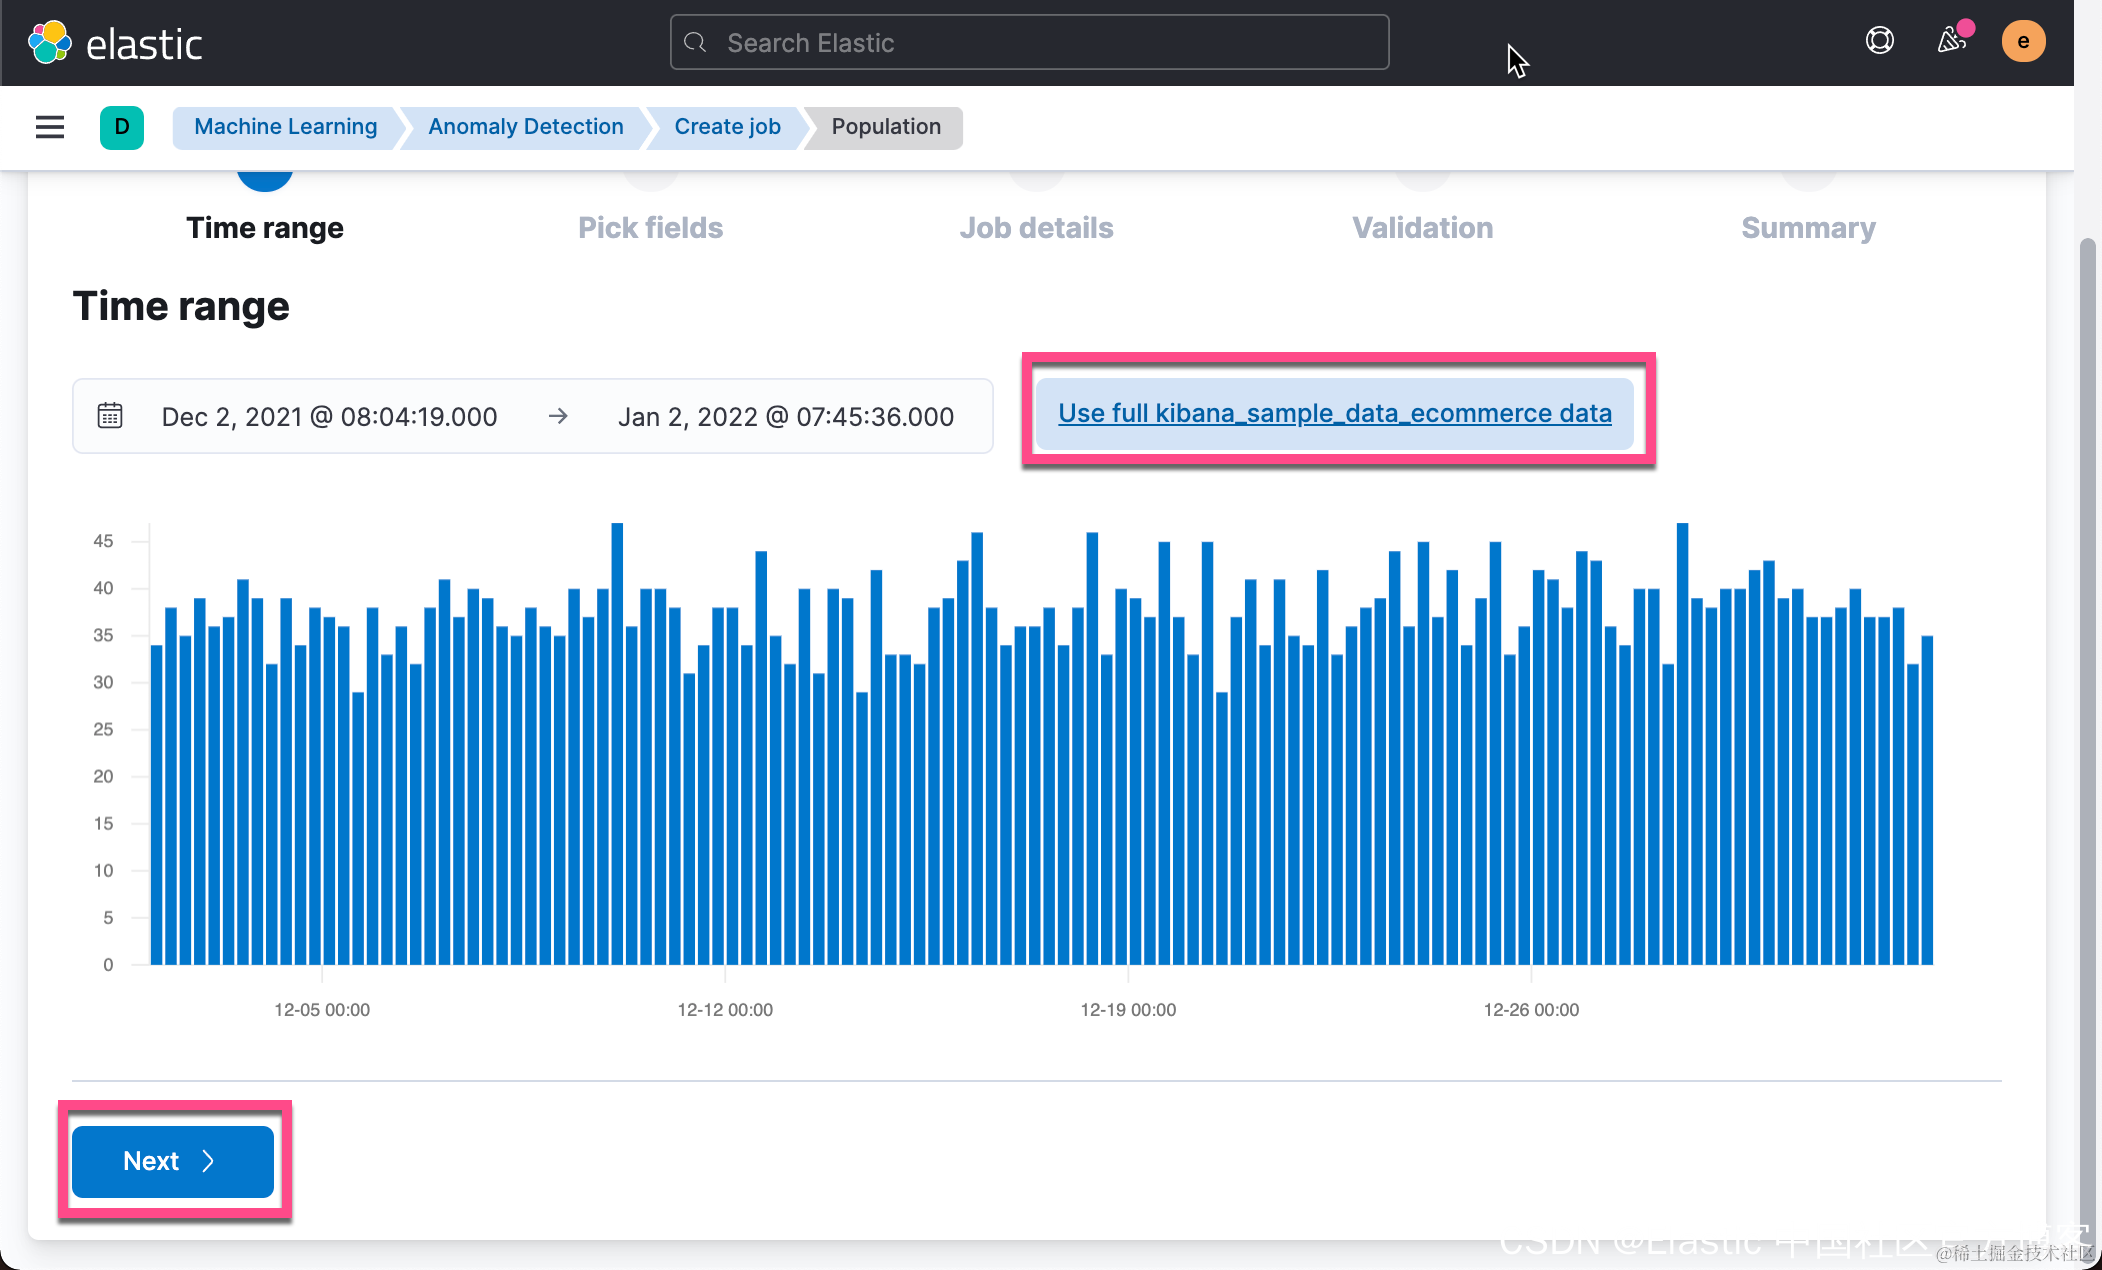Screen dimensions: 2102x1270
Task: Click the Elastic logo icon
Action: click(50, 43)
